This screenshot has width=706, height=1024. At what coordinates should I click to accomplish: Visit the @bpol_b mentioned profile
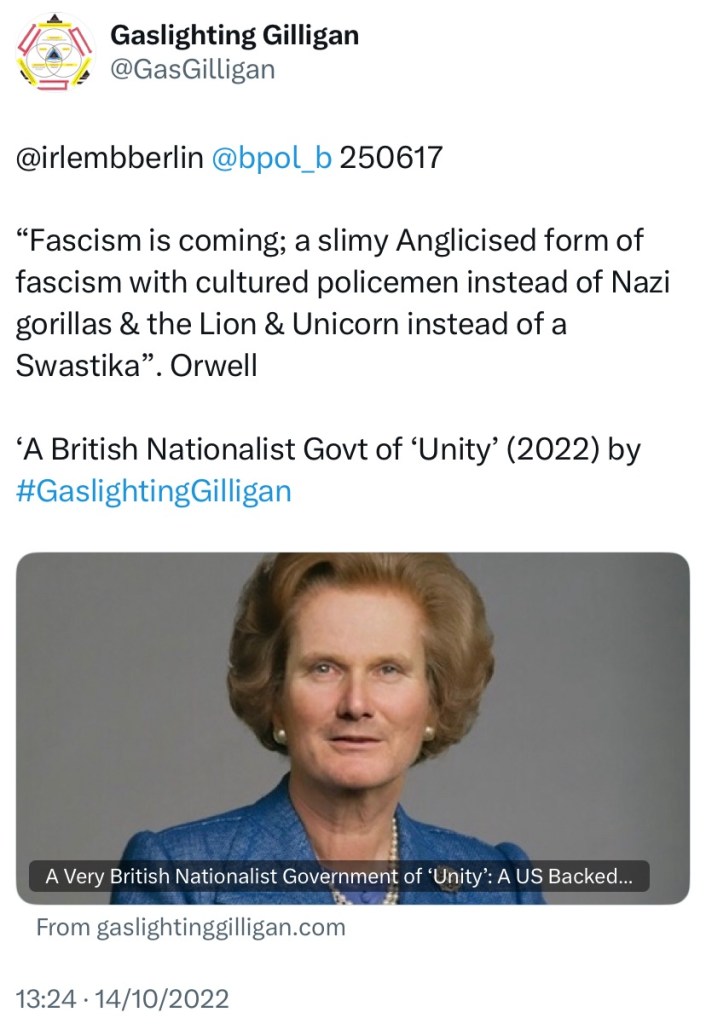click(272, 158)
